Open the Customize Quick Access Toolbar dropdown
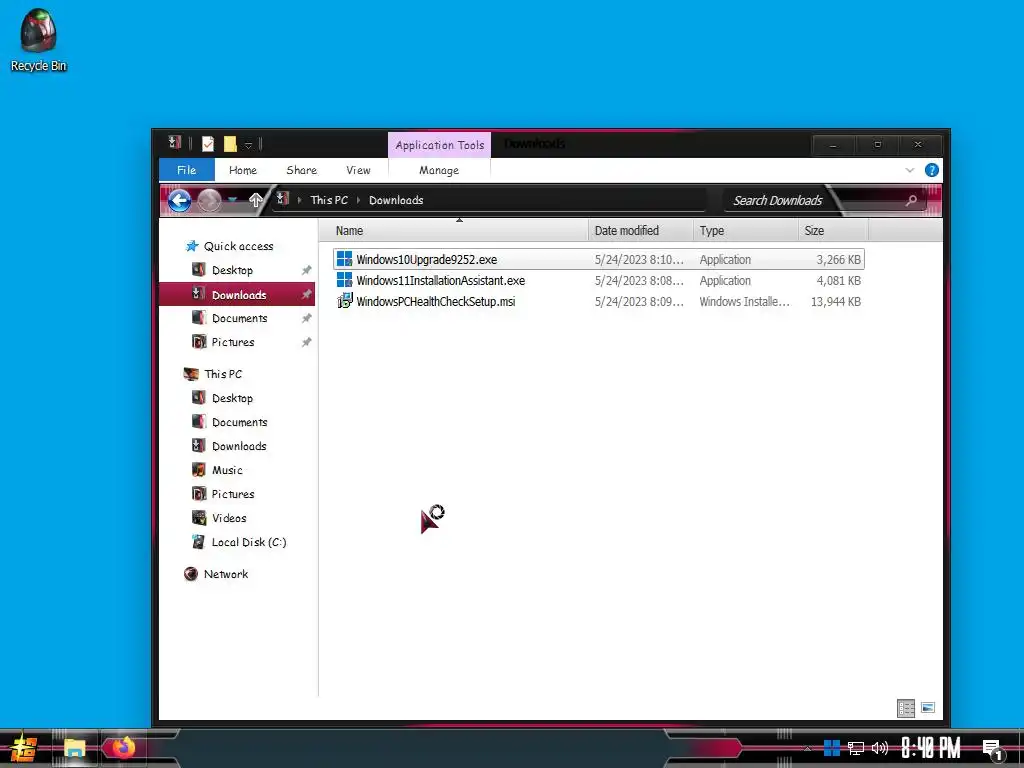 [248, 145]
